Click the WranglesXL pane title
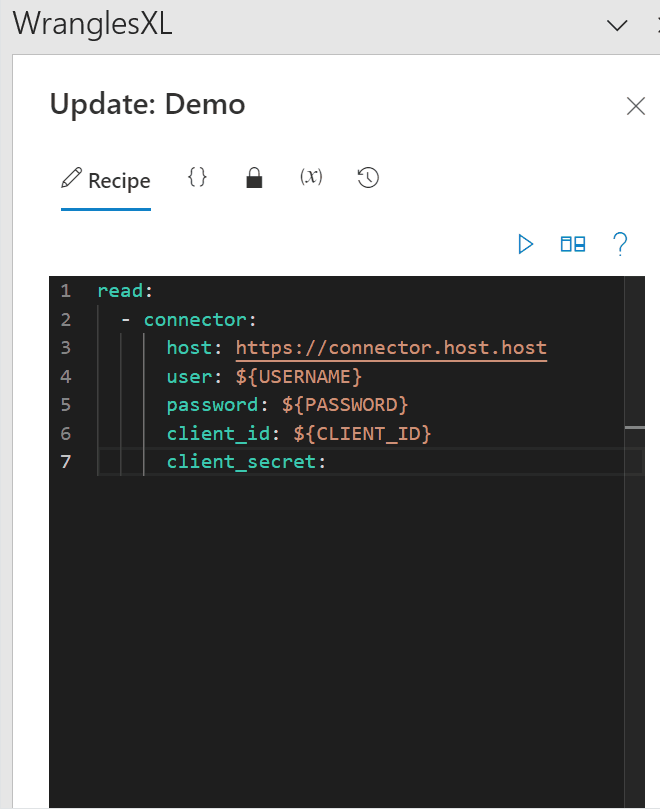 (92, 24)
